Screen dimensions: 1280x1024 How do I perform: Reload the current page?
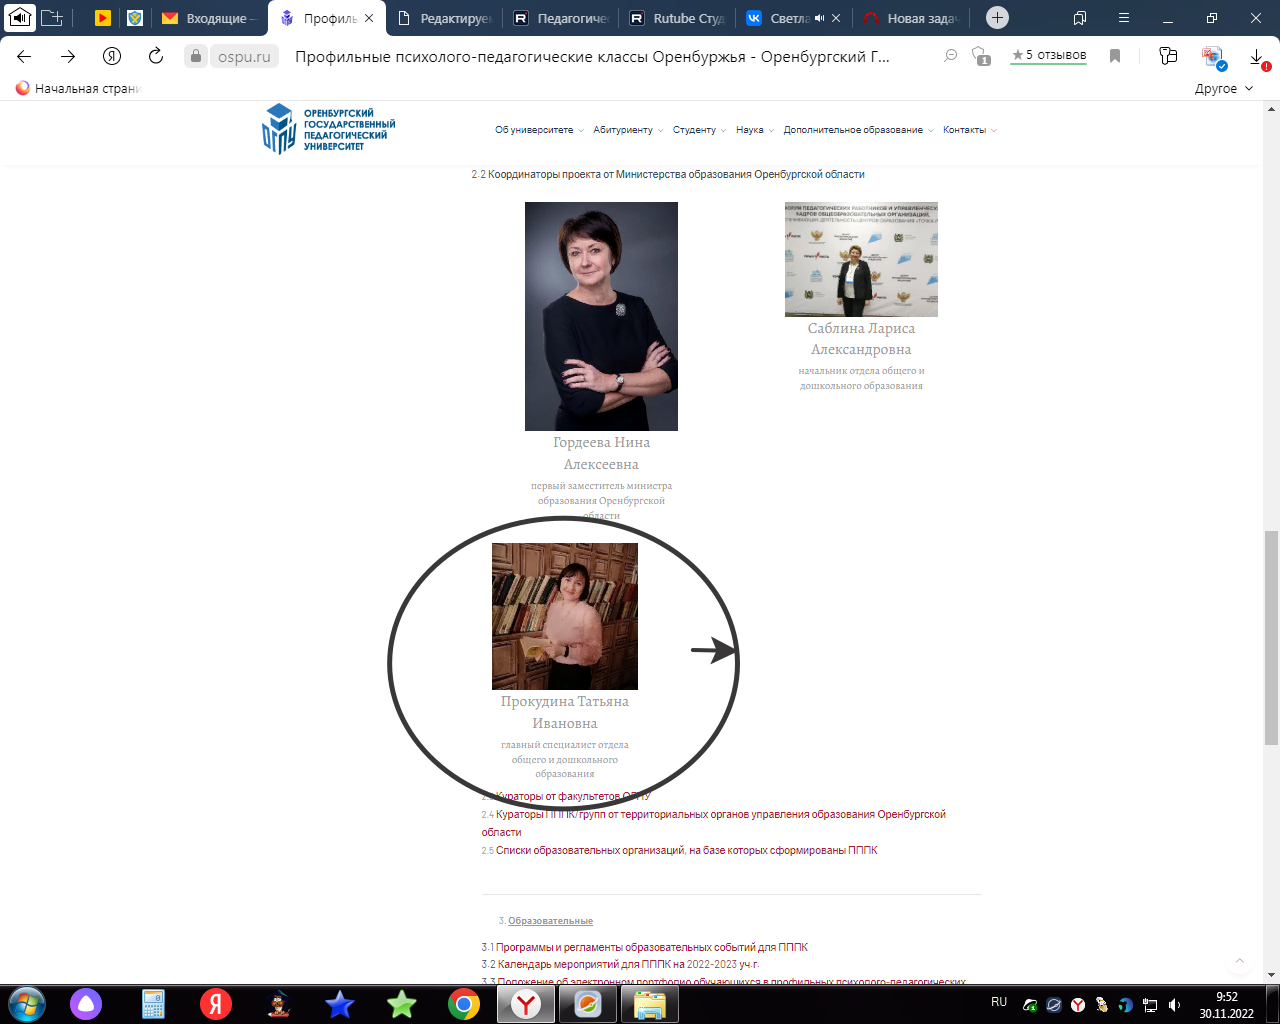click(156, 56)
